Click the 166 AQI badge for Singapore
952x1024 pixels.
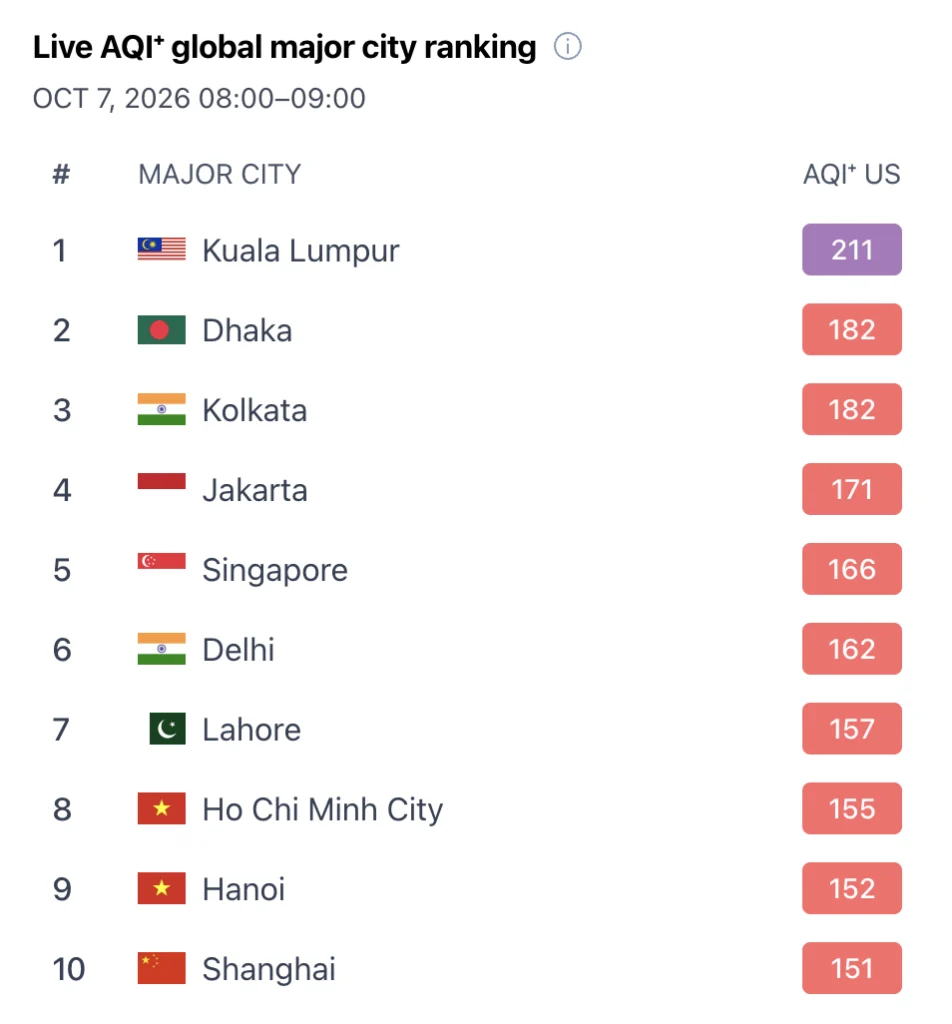click(851, 569)
